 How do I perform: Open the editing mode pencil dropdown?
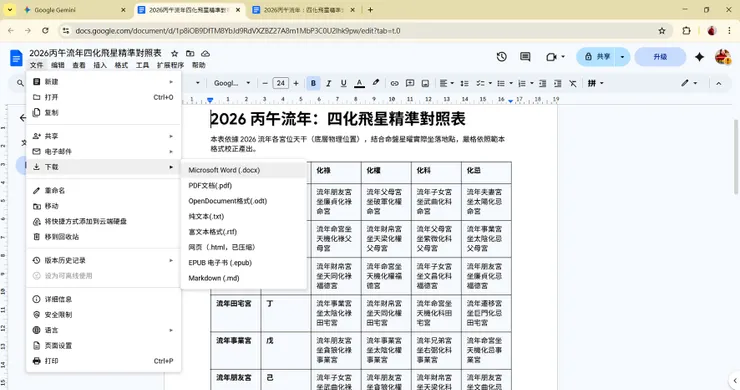tap(689, 83)
